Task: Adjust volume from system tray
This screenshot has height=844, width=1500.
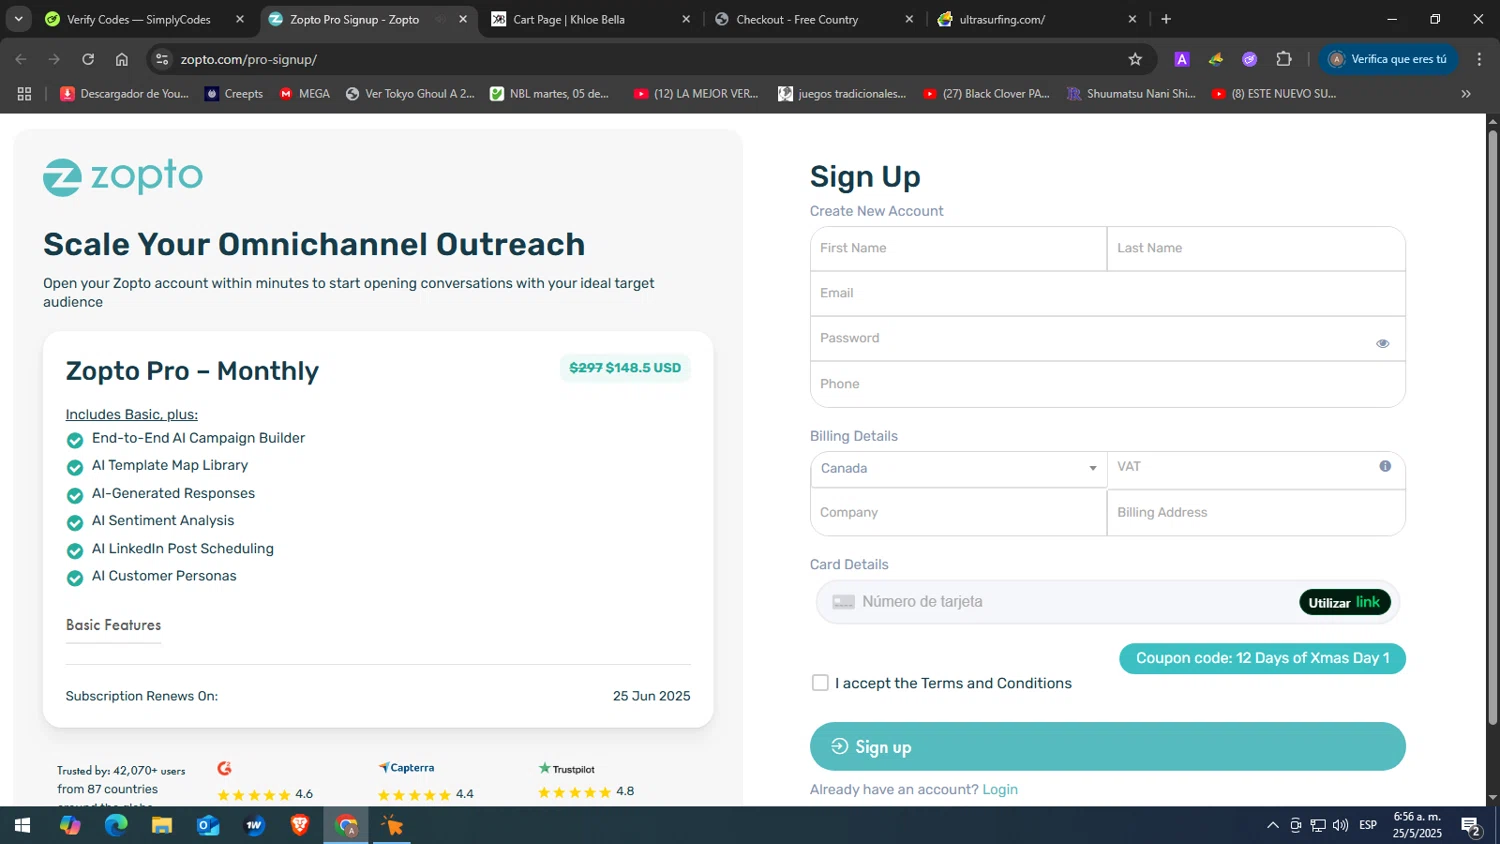Action: 1340,825
